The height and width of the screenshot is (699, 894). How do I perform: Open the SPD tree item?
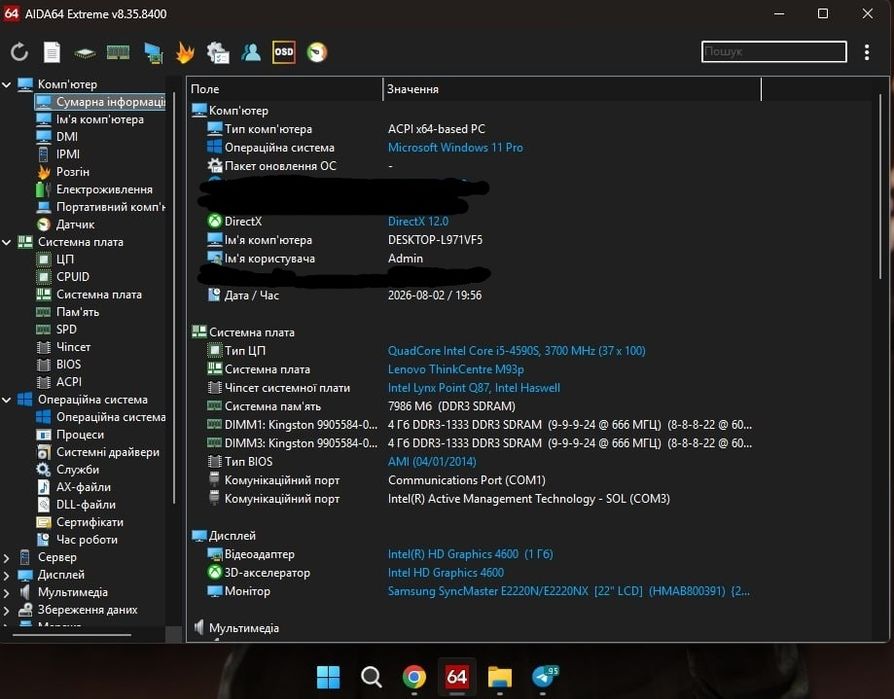(56, 330)
